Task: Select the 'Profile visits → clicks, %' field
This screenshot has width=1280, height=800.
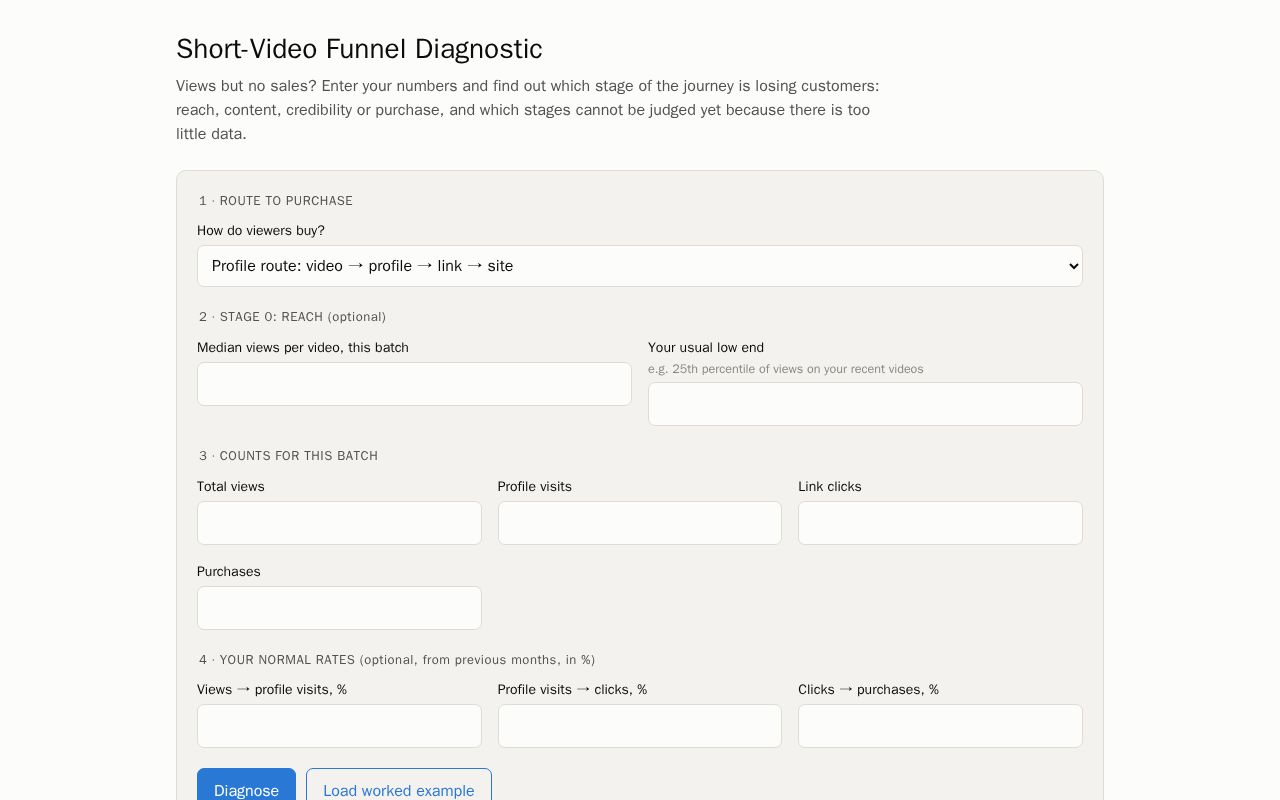Action: point(640,726)
